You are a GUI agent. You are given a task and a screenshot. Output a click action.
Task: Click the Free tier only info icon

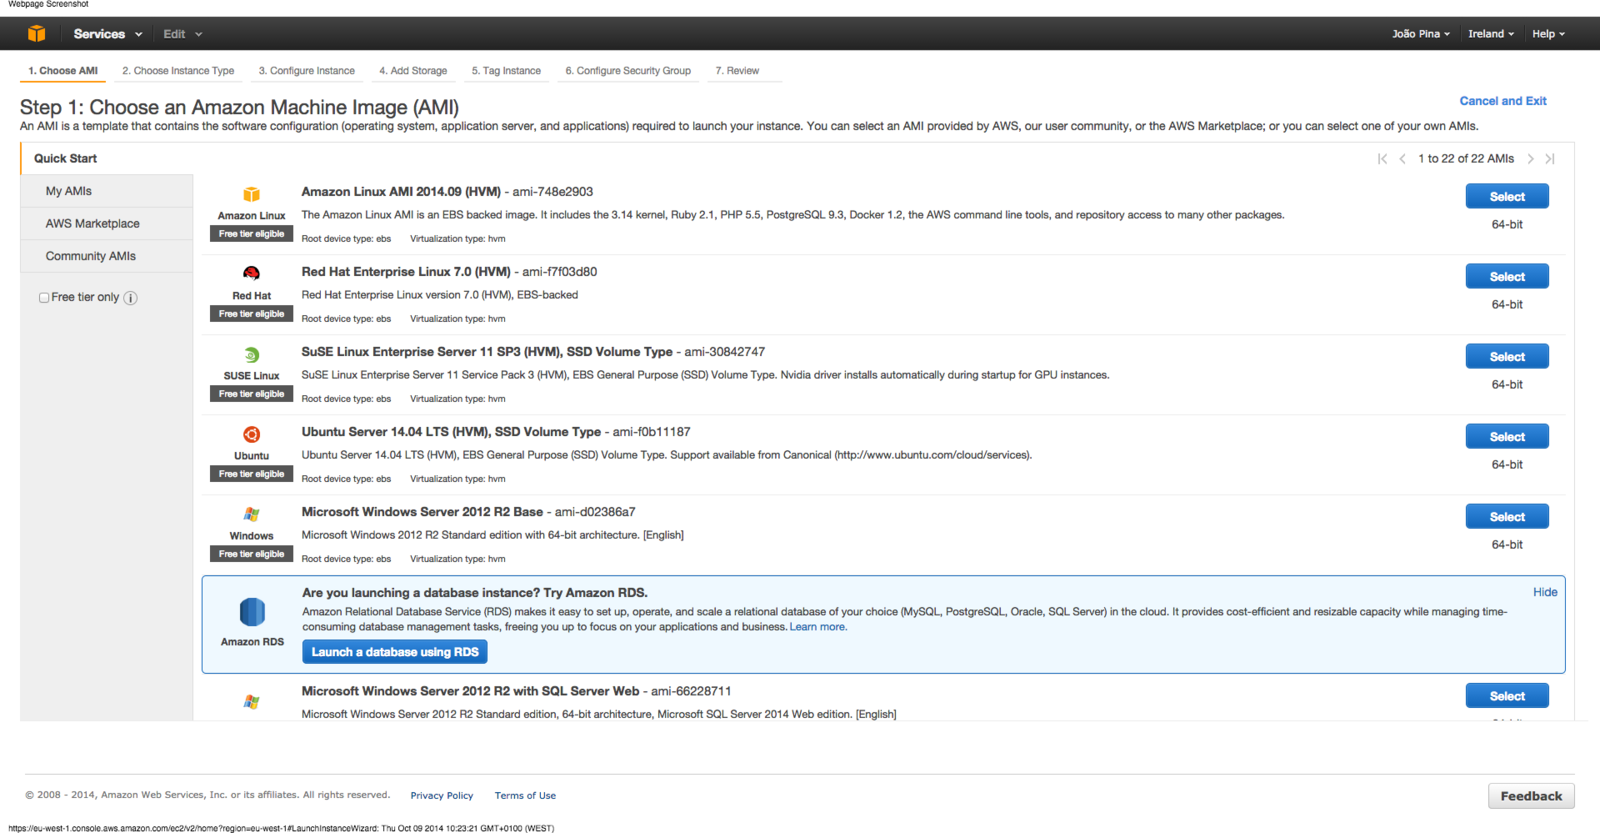pyautogui.click(x=130, y=298)
